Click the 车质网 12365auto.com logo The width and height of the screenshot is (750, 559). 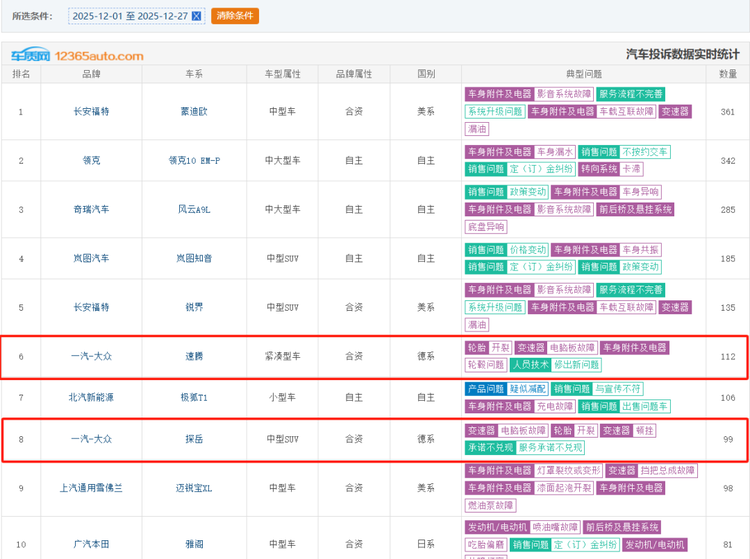tap(77, 56)
